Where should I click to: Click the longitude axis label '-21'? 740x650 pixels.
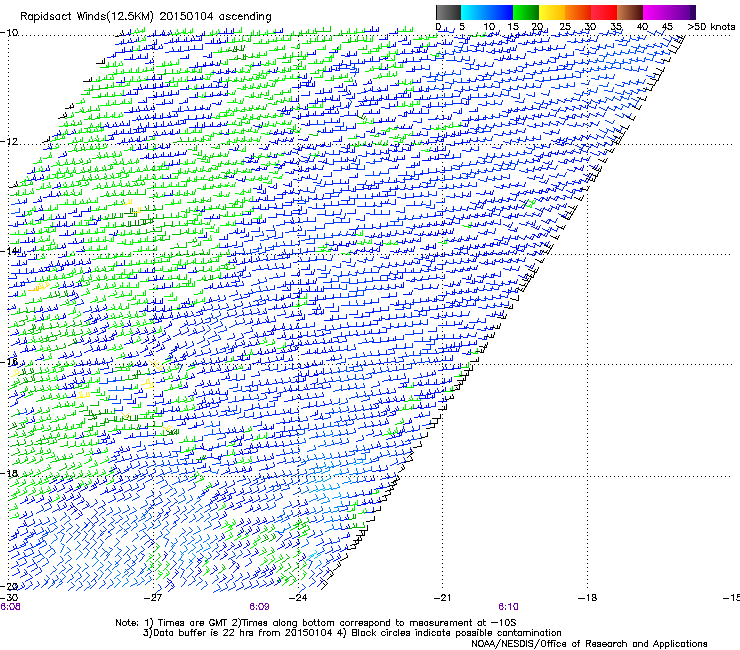[442, 598]
